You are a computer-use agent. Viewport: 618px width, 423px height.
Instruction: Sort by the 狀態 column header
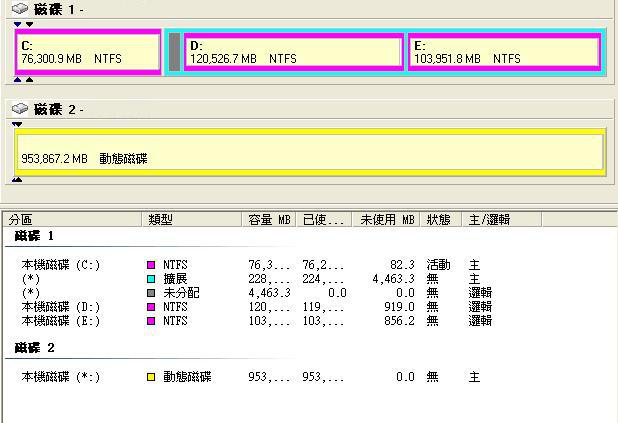(x=441, y=220)
